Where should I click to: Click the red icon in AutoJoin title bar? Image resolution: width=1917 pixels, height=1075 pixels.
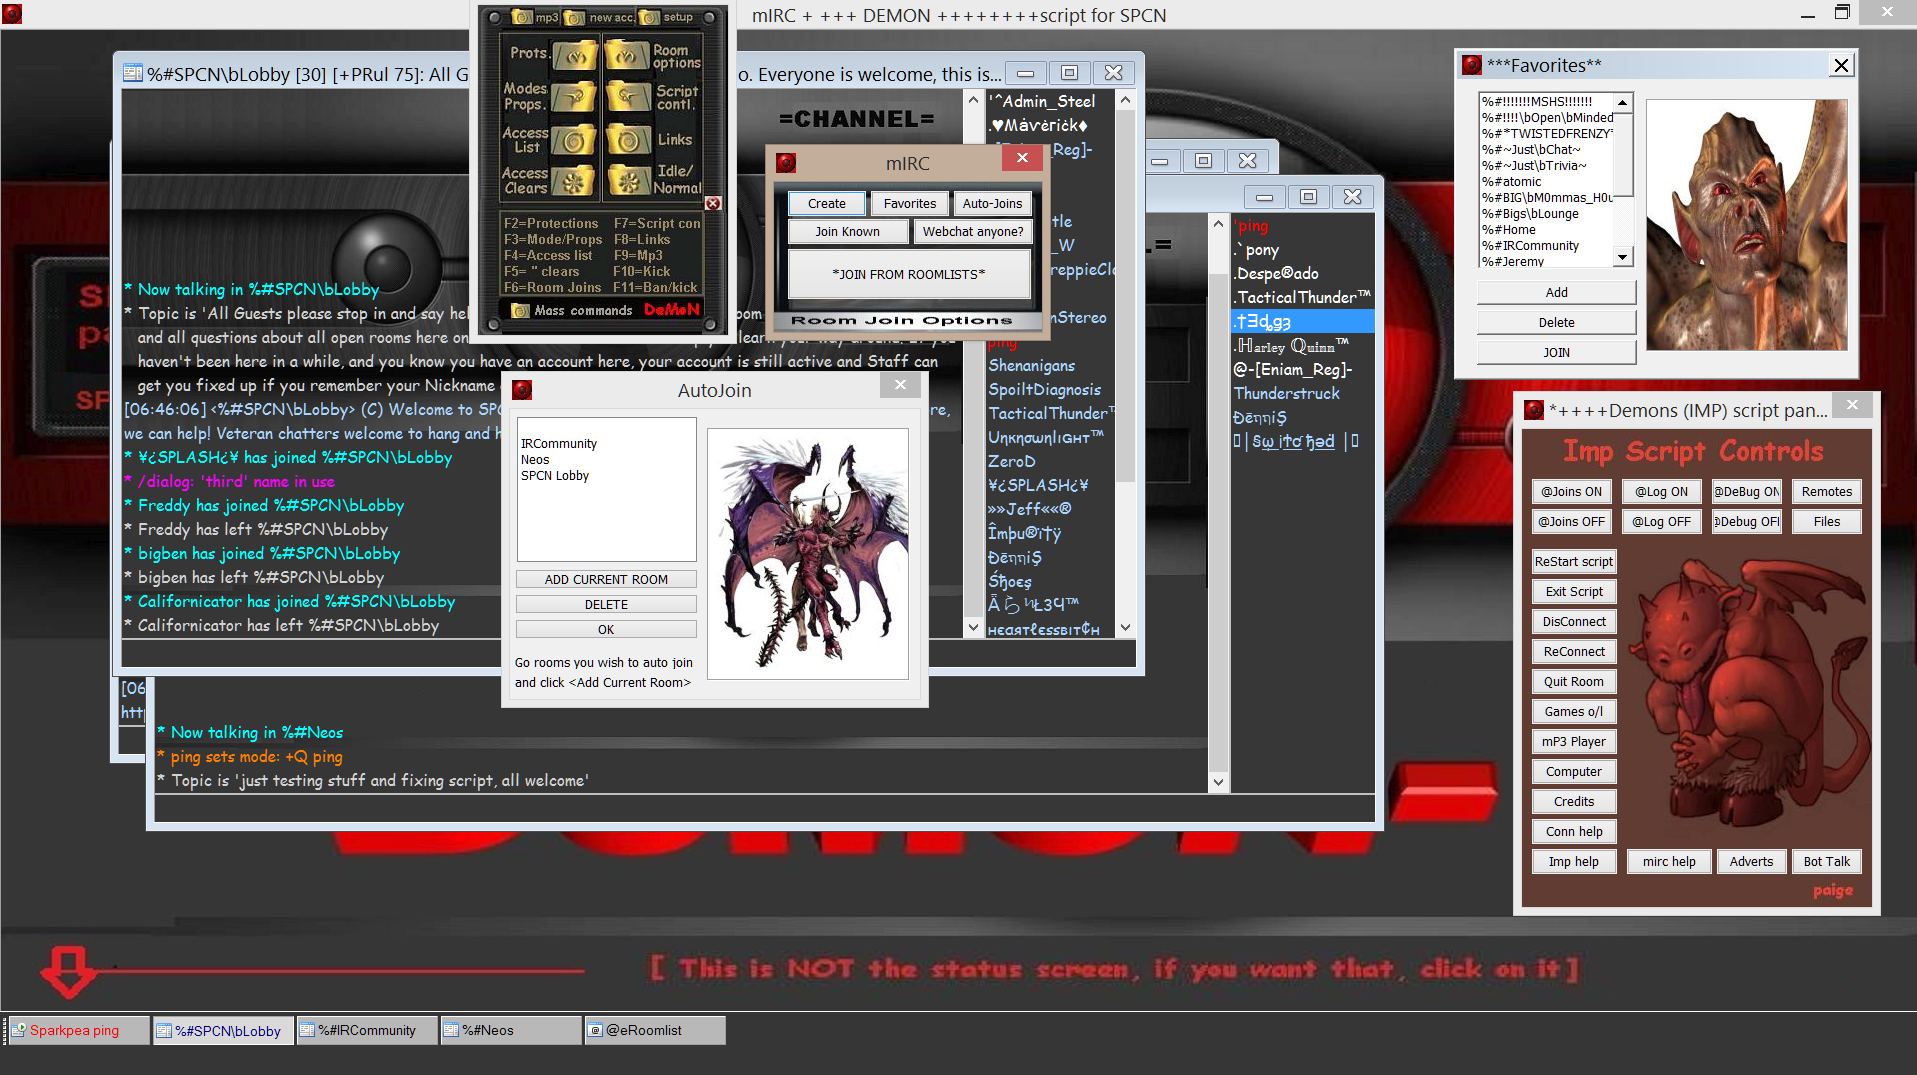click(x=522, y=390)
